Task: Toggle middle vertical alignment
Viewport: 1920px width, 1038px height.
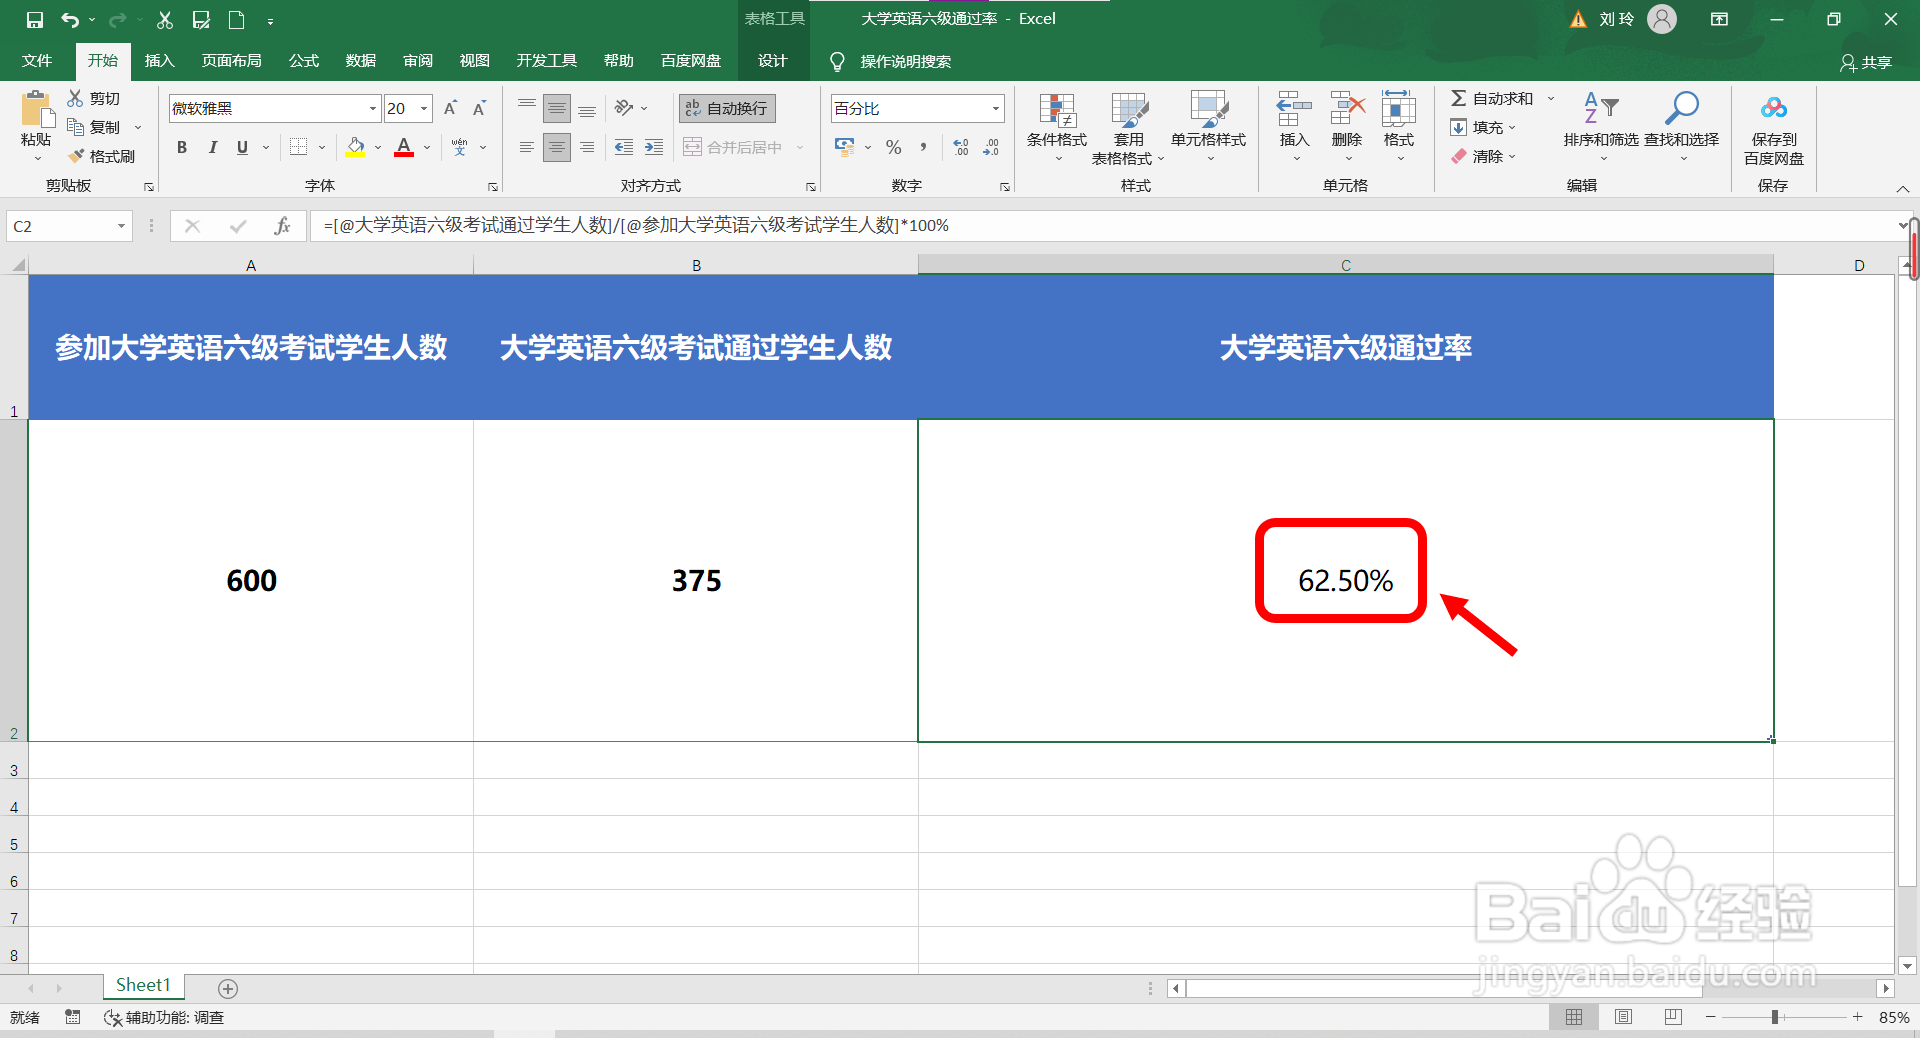Action: (x=557, y=108)
